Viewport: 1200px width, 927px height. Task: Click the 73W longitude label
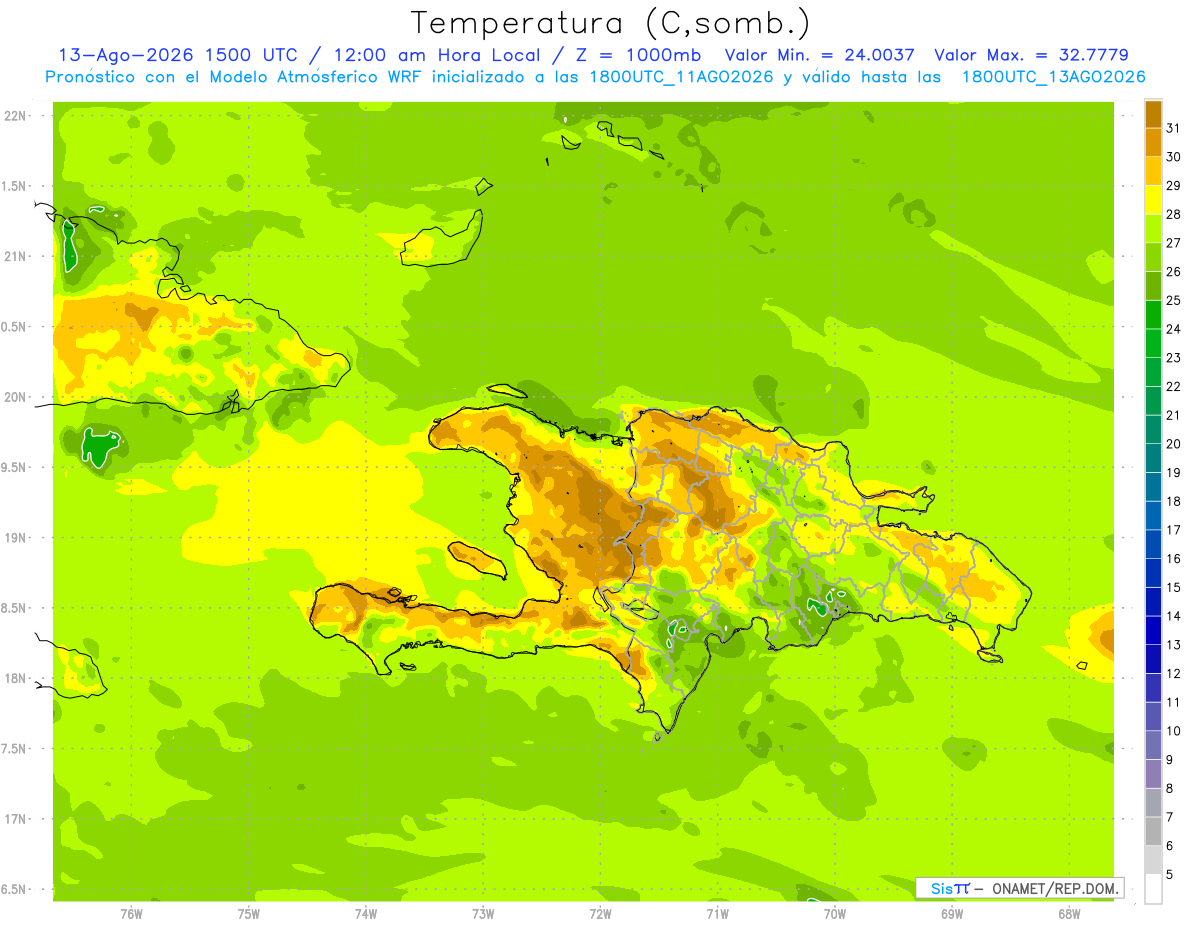tap(483, 913)
